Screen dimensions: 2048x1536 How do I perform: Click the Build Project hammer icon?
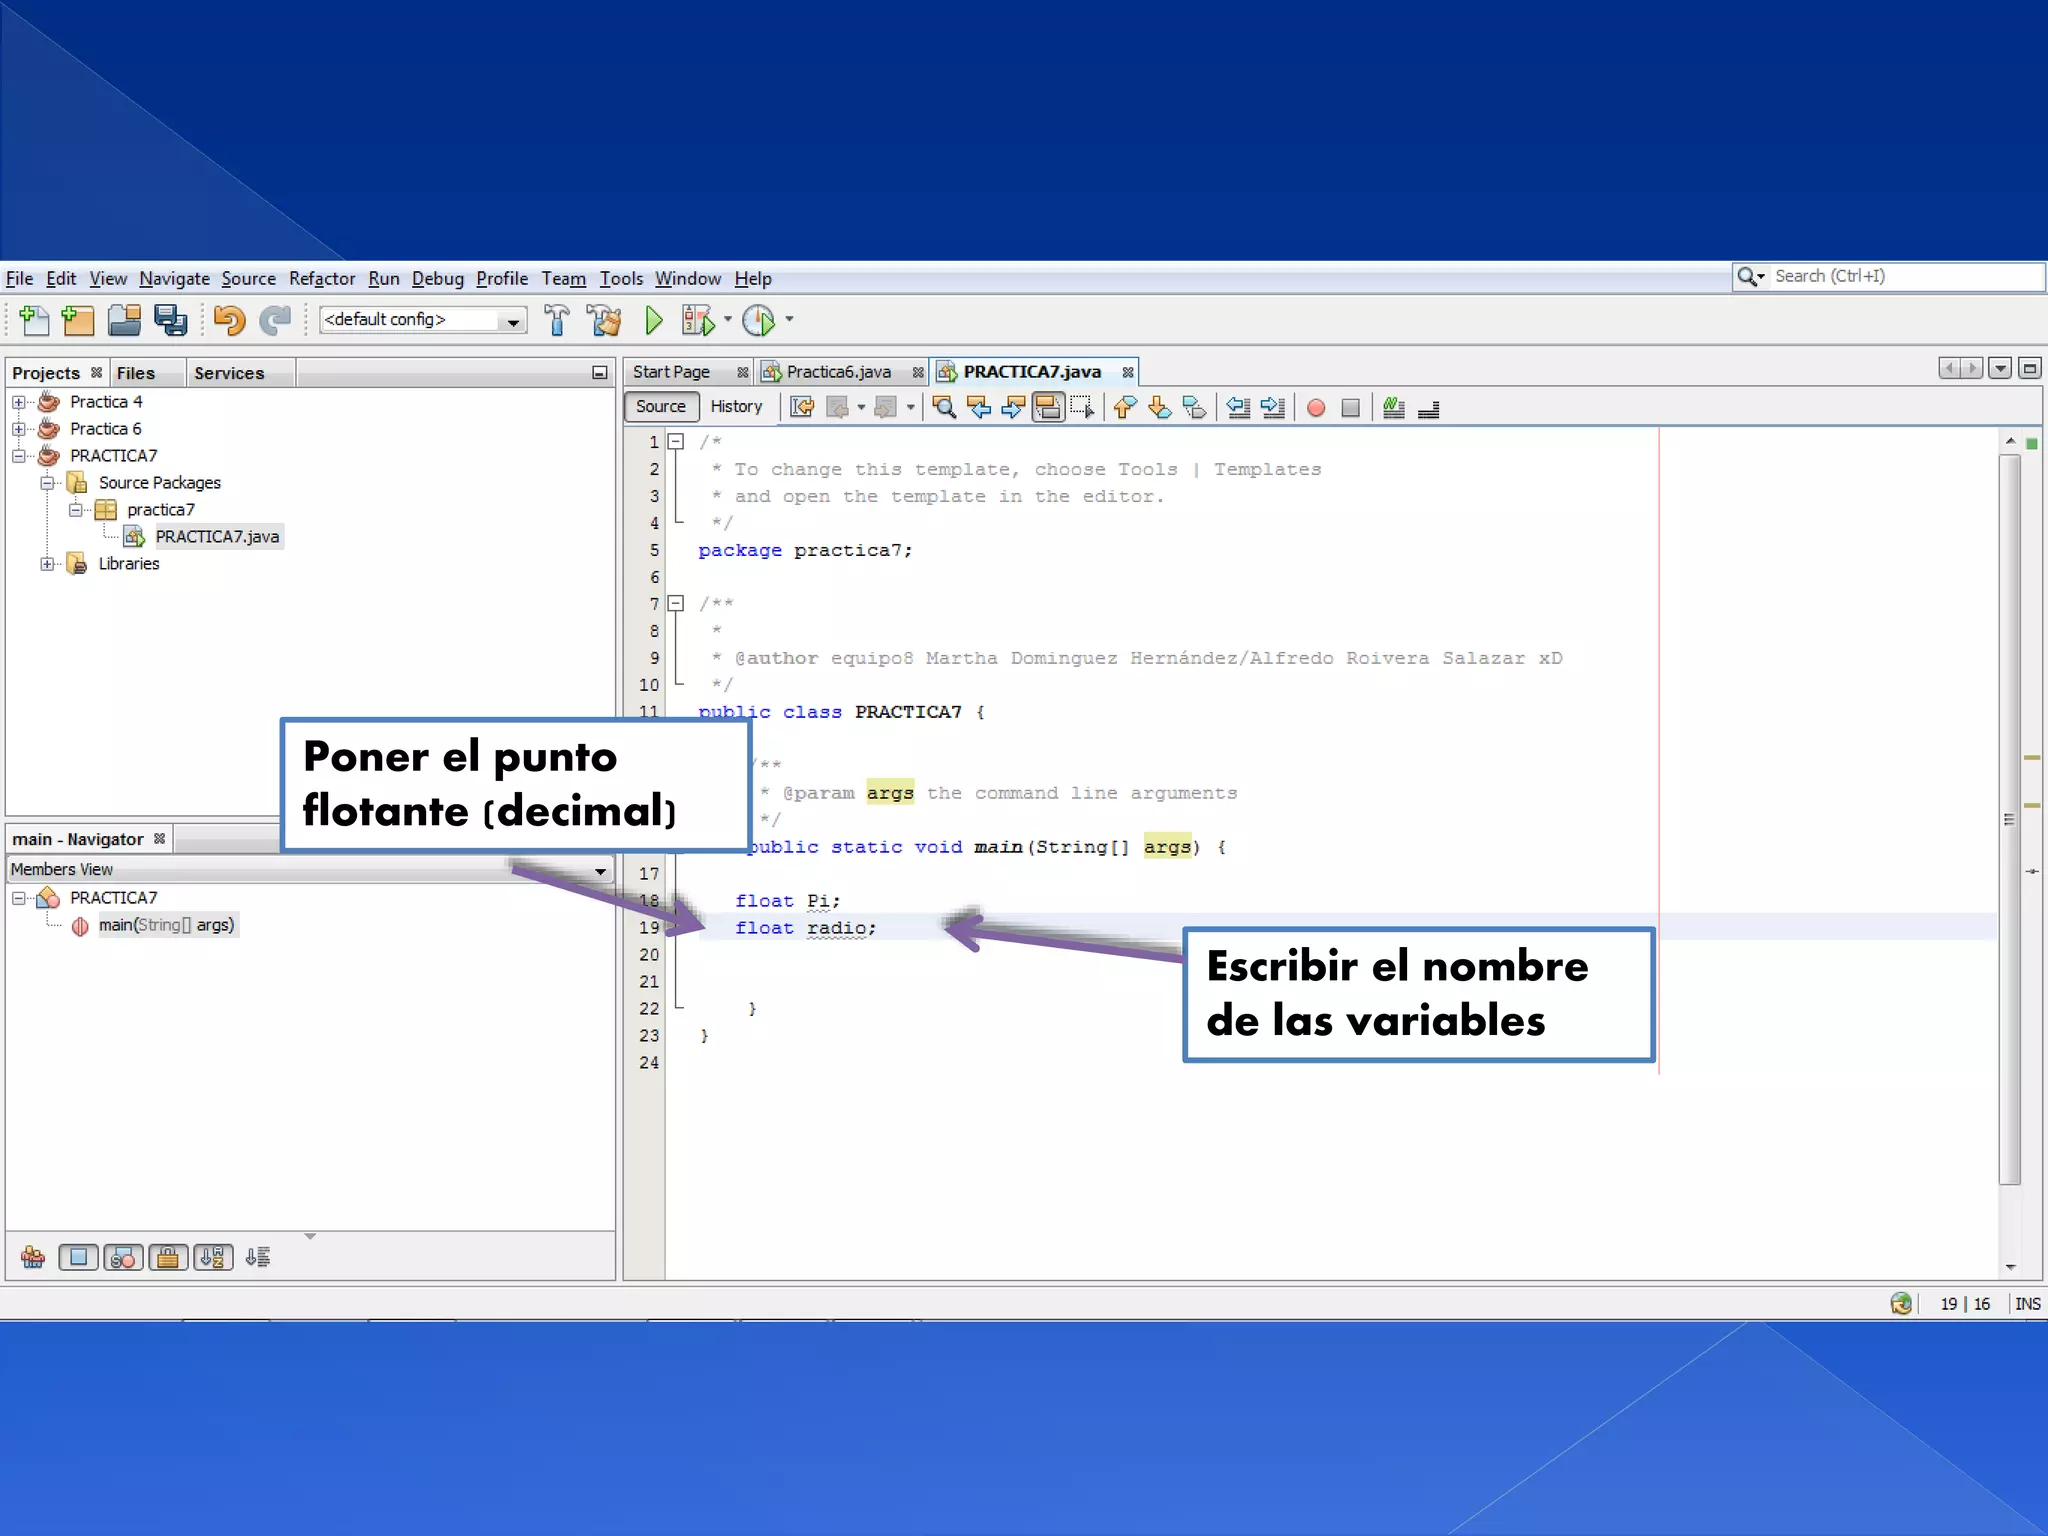557,320
